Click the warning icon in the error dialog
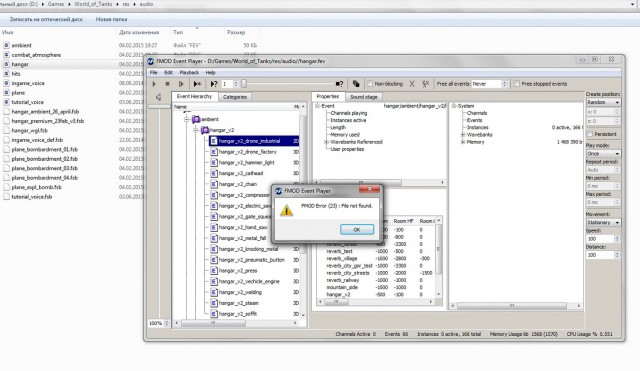 click(x=287, y=211)
